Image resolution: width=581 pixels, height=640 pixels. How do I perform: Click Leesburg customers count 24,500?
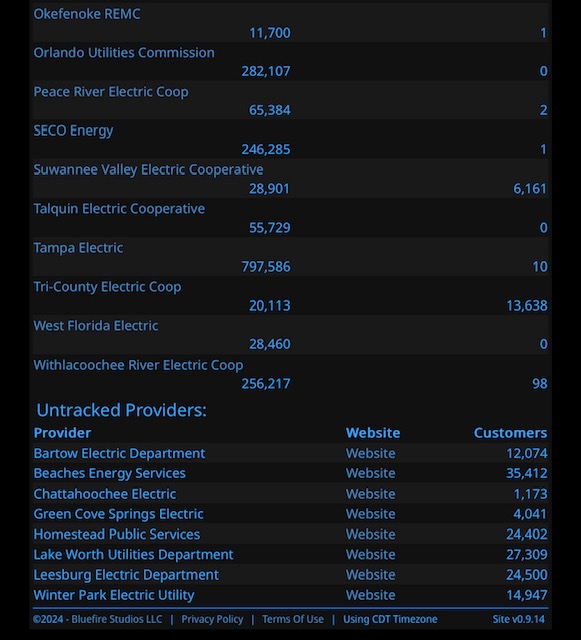coord(527,575)
